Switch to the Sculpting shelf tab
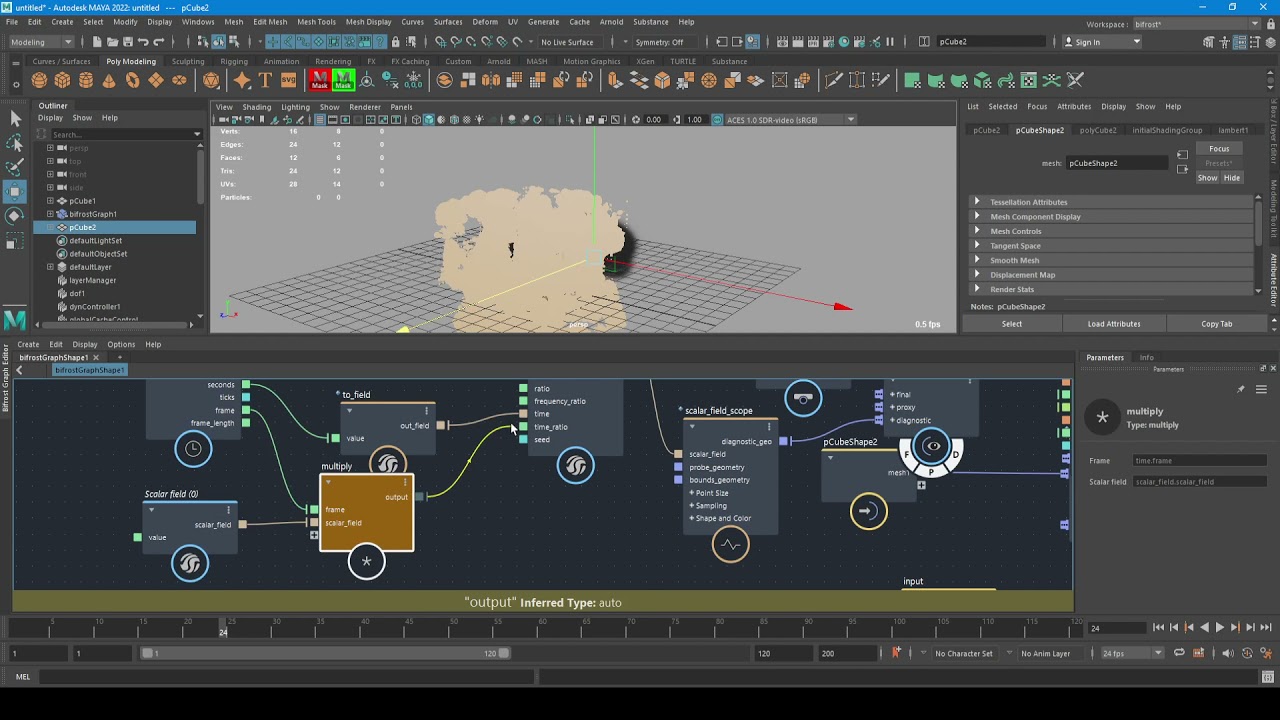 click(187, 61)
